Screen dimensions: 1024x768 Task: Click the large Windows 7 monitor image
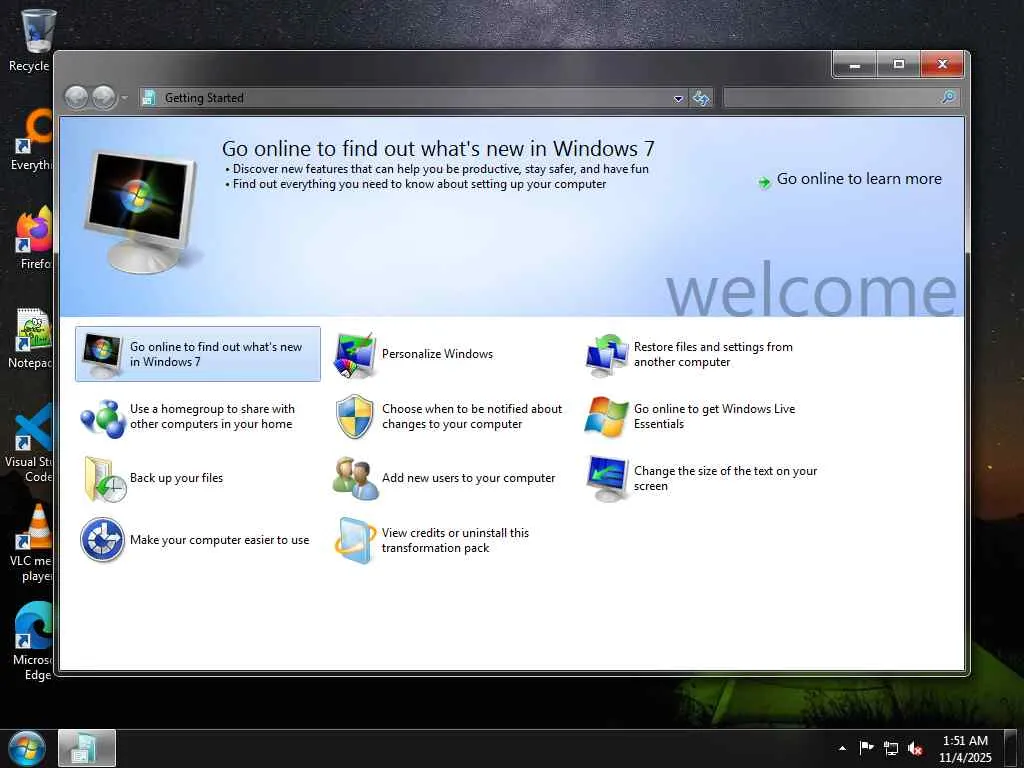click(141, 212)
